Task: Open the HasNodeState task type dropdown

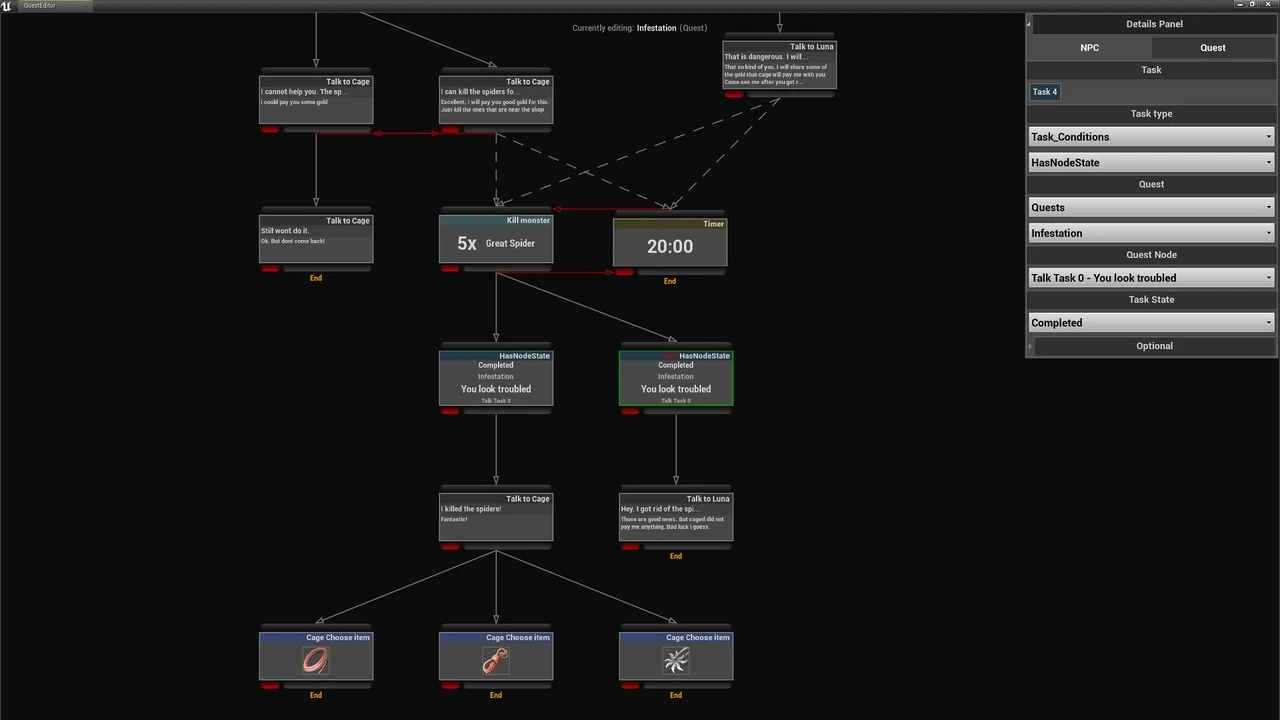Action: point(1151,162)
